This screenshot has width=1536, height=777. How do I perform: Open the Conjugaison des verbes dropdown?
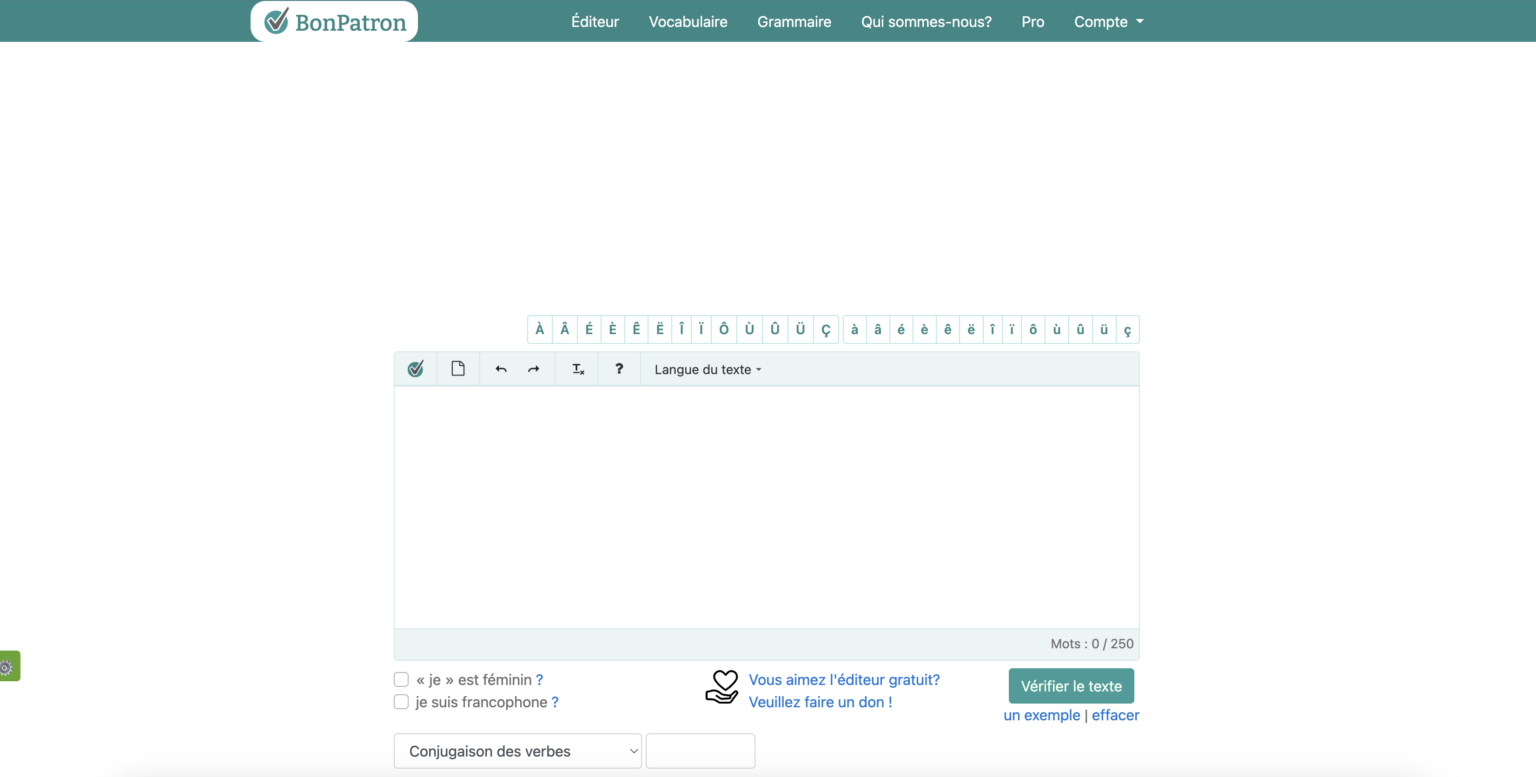[518, 751]
